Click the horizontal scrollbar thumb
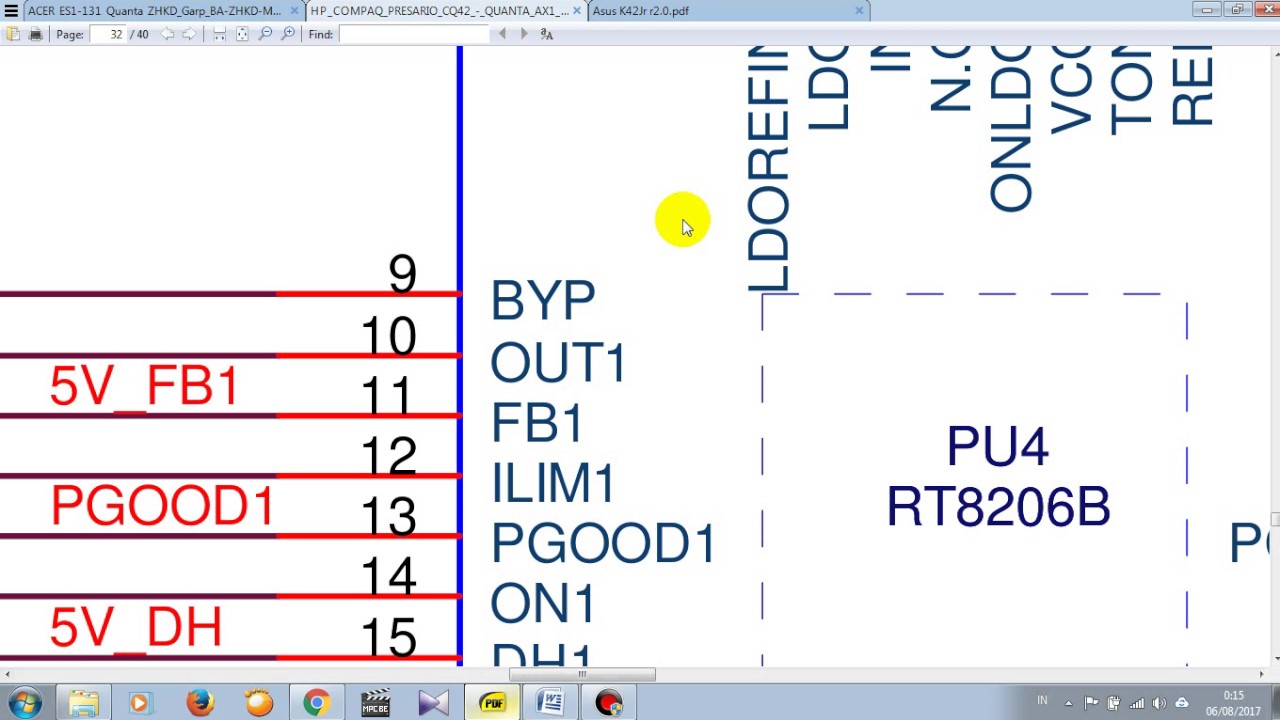The height and width of the screenshot is (720, 1280). point(582,674)
